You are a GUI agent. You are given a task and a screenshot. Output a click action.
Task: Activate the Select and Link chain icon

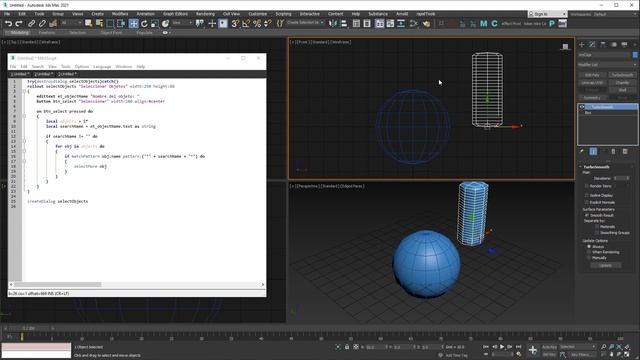pos(31,24)
